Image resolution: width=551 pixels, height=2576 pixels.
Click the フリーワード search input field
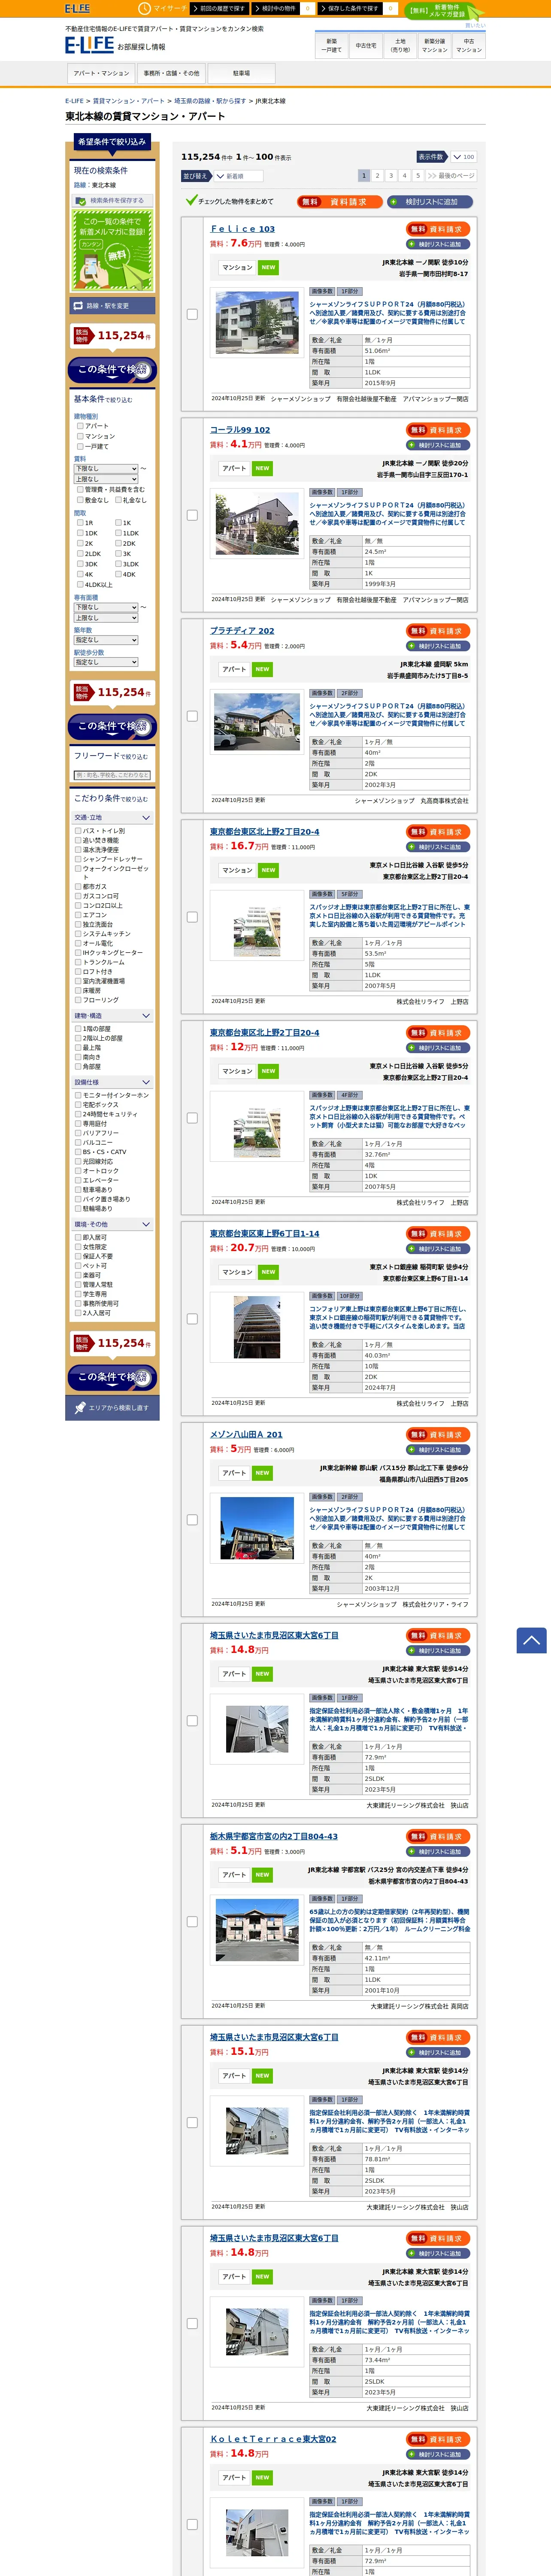[112, 775]
